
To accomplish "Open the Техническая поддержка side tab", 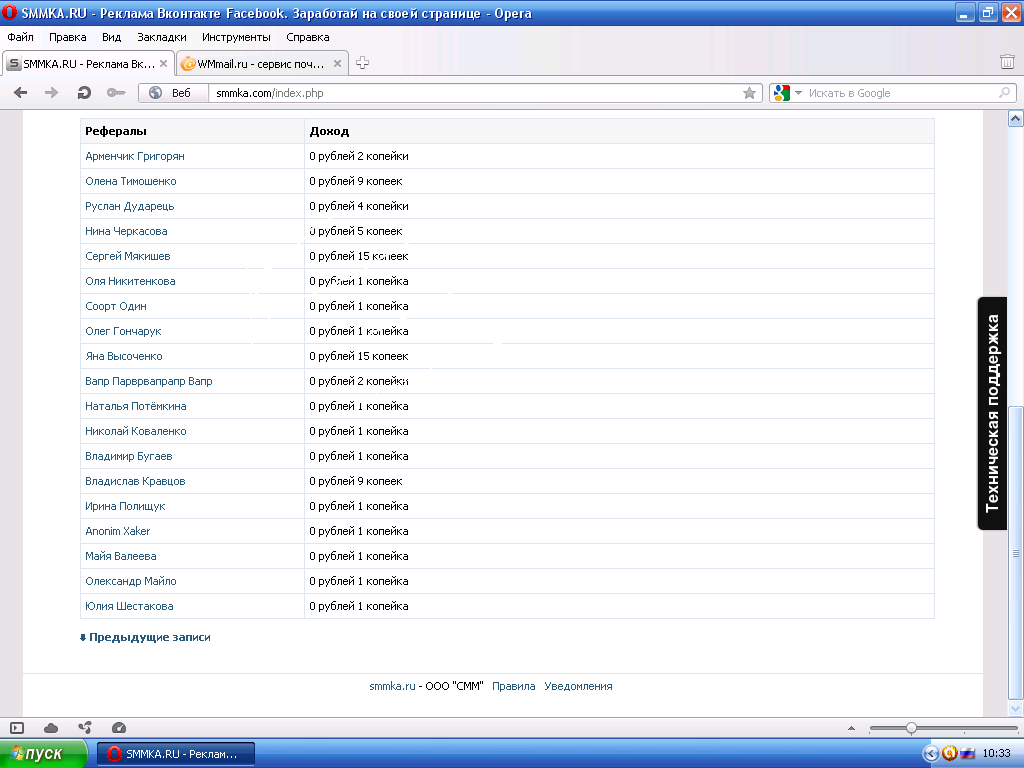I will pos(992,413).
